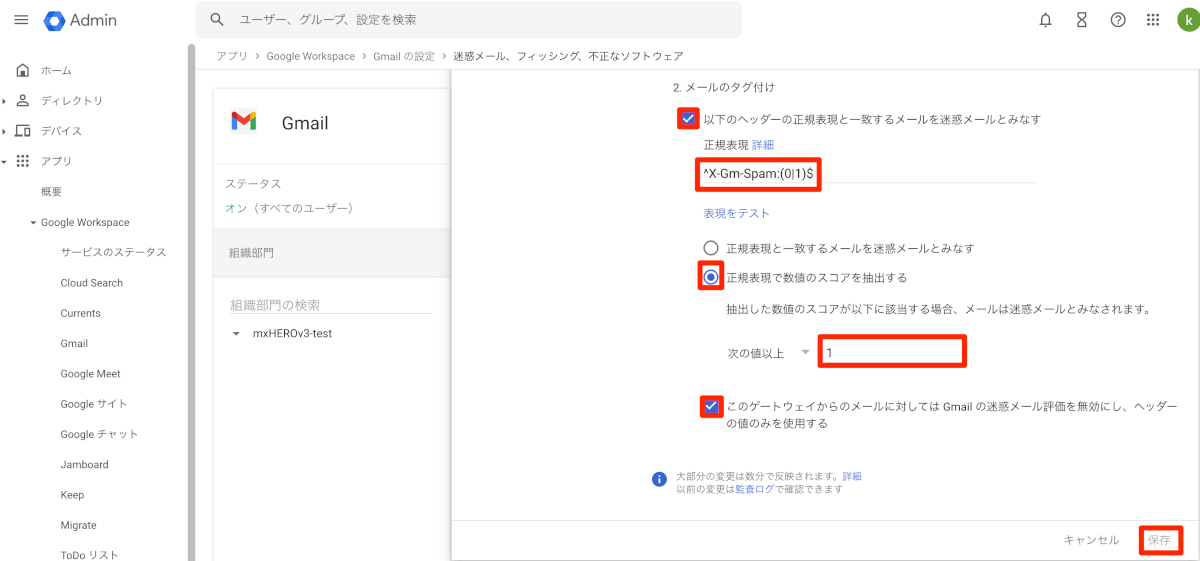The width and height of the screenshot is (1200, 561).
Task: Toggle the ヘッダーの正規表現 spam checkbox
Action: pyautogui.click(x=688, y=119)
